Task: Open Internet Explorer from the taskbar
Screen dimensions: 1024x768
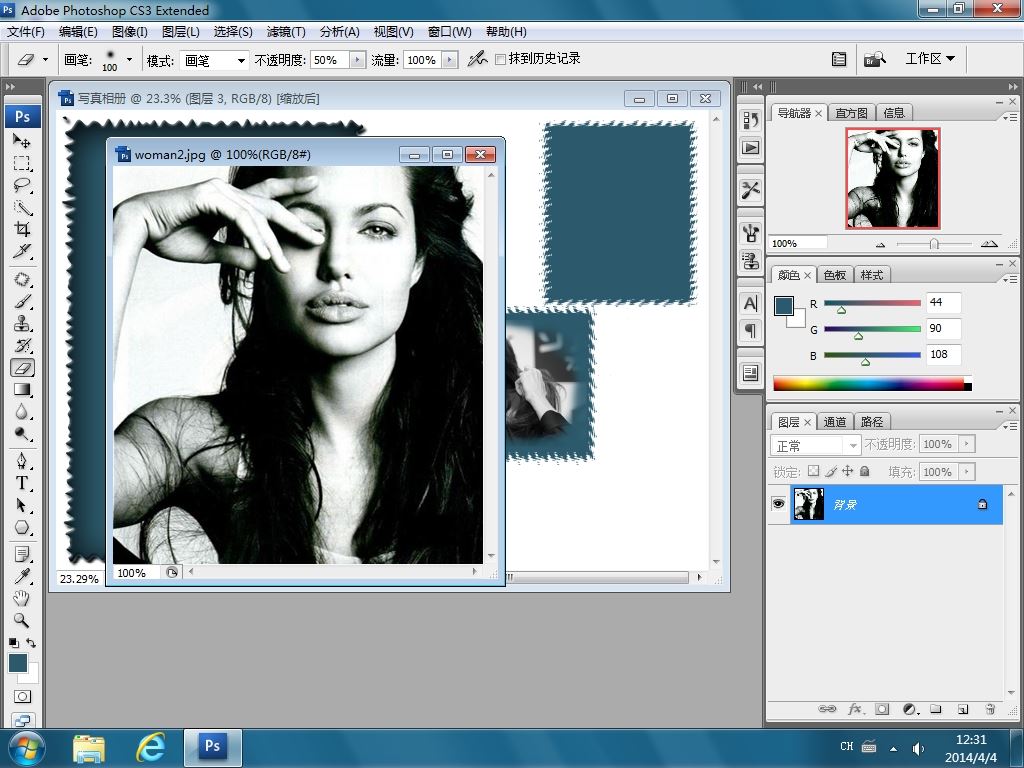Action: click(x=150, y=746)
